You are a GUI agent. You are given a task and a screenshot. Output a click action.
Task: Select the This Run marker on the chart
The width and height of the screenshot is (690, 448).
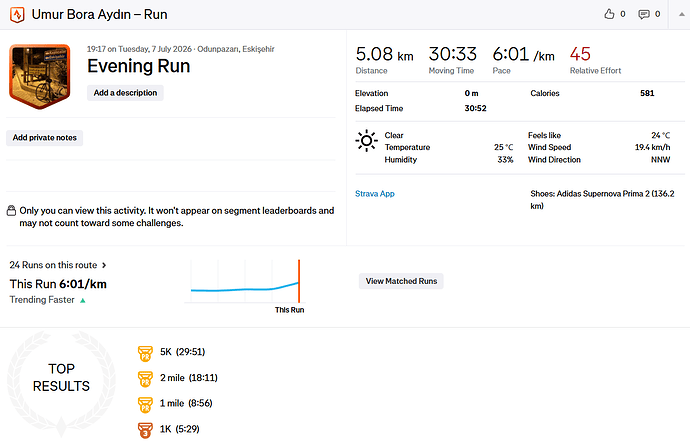[299, 281]
